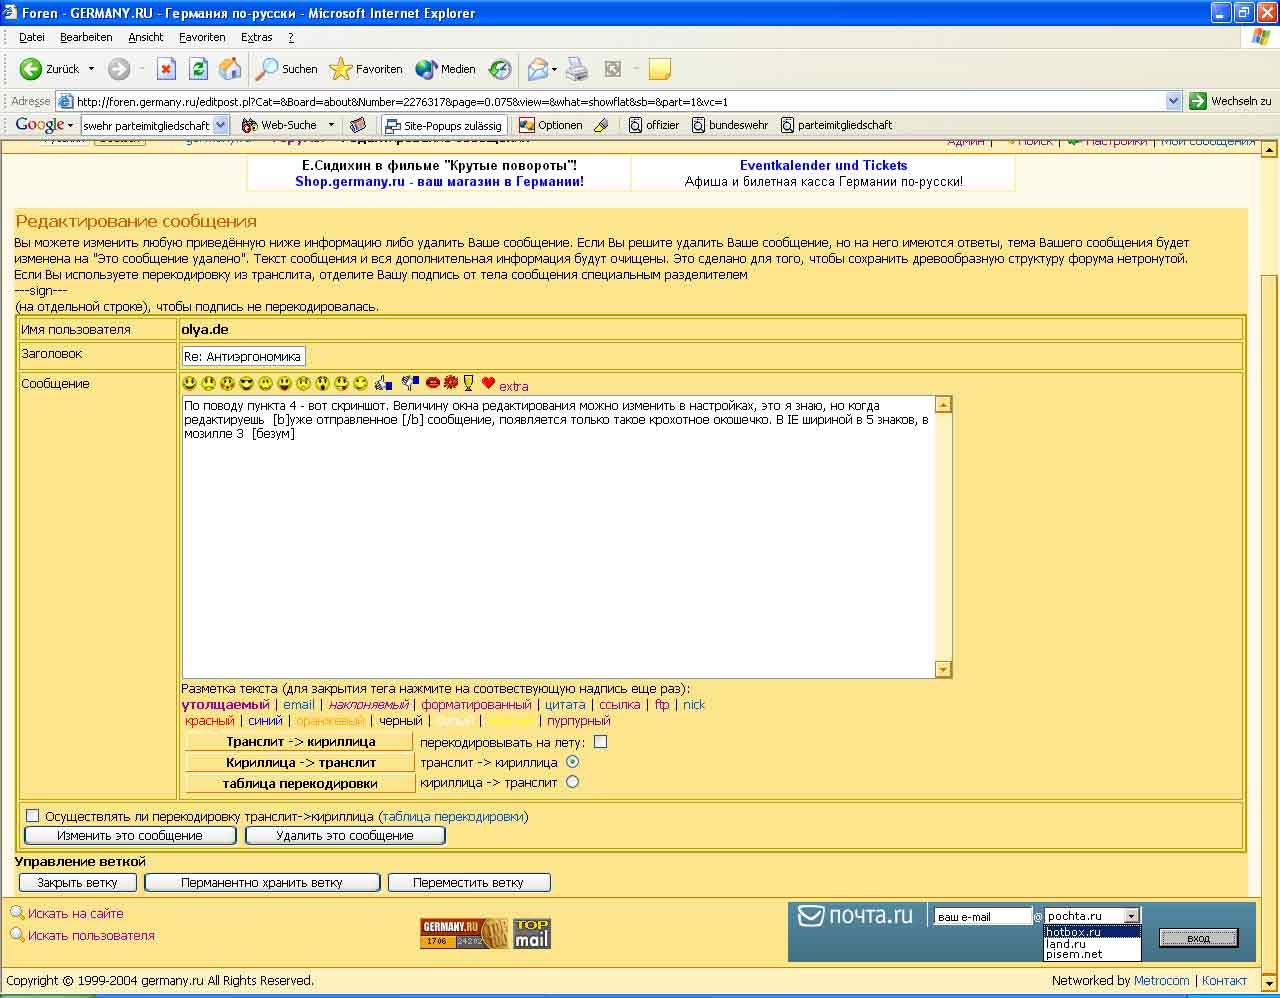This screenshot has width=1280, height=998.
Task: Open Medien panel in toolbar
Action: point(446,69)
